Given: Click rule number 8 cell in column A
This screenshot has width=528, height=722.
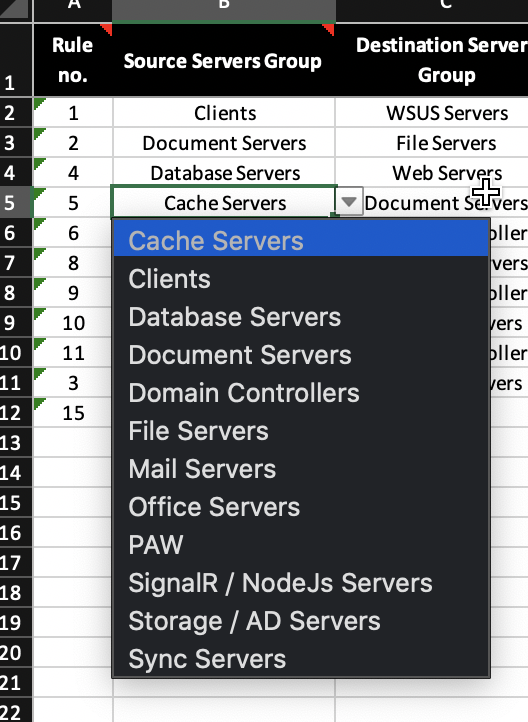Looking at the screenshot, I should click(x=73, y=262).
